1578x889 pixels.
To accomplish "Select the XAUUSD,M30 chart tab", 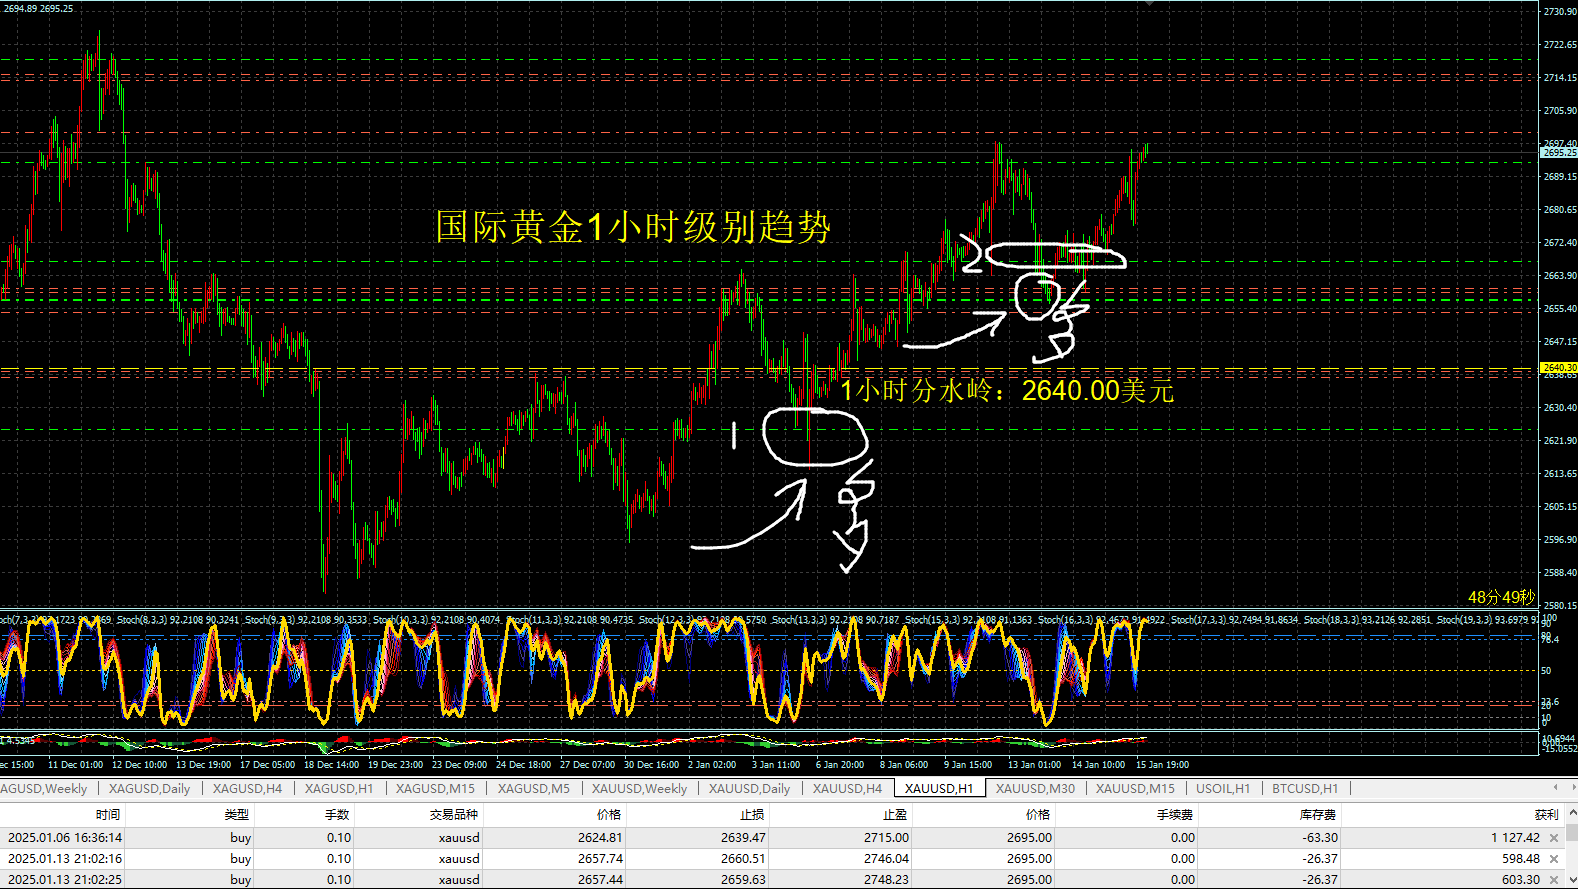I will tap(1035, 789).
